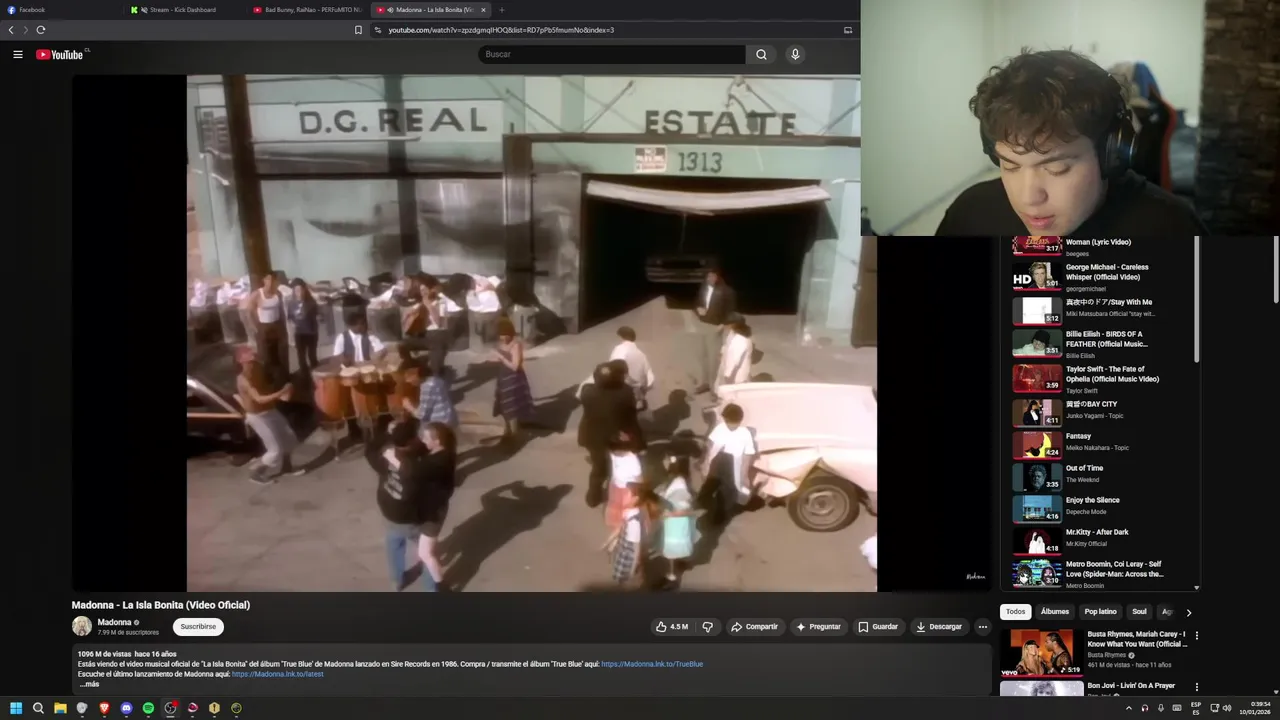Select the Soul filter chip

pyautogui.click(x=1139, y=612)
